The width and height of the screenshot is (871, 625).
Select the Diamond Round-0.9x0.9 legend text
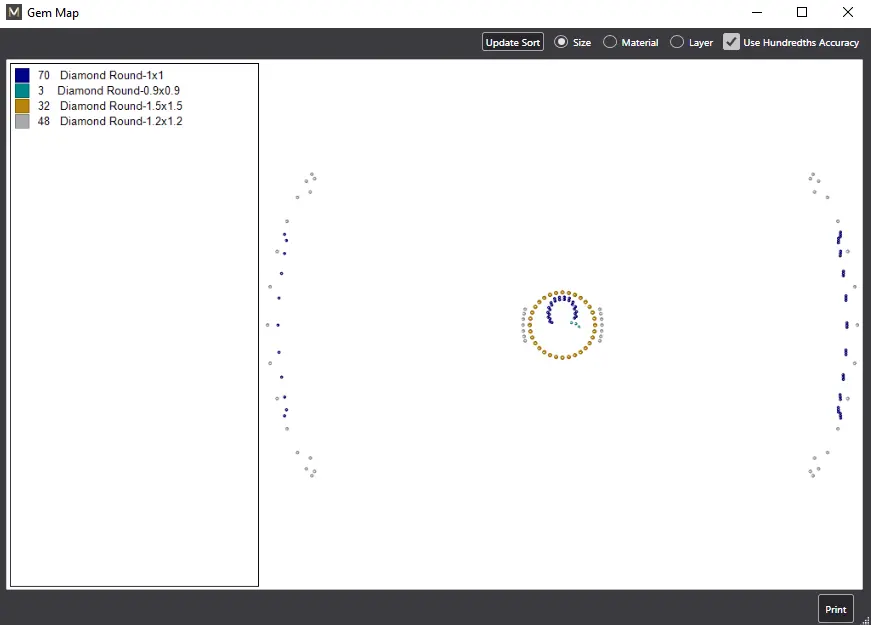[118, 91]
